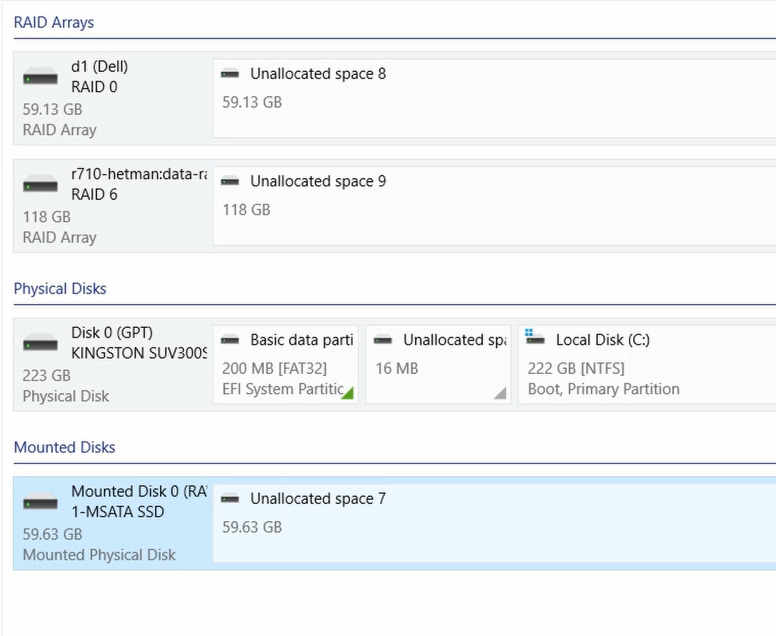This screenshot has width=776, height=636.
Task: Click the 16 MB unallocated space drive icon
Action: pos(383,340)
